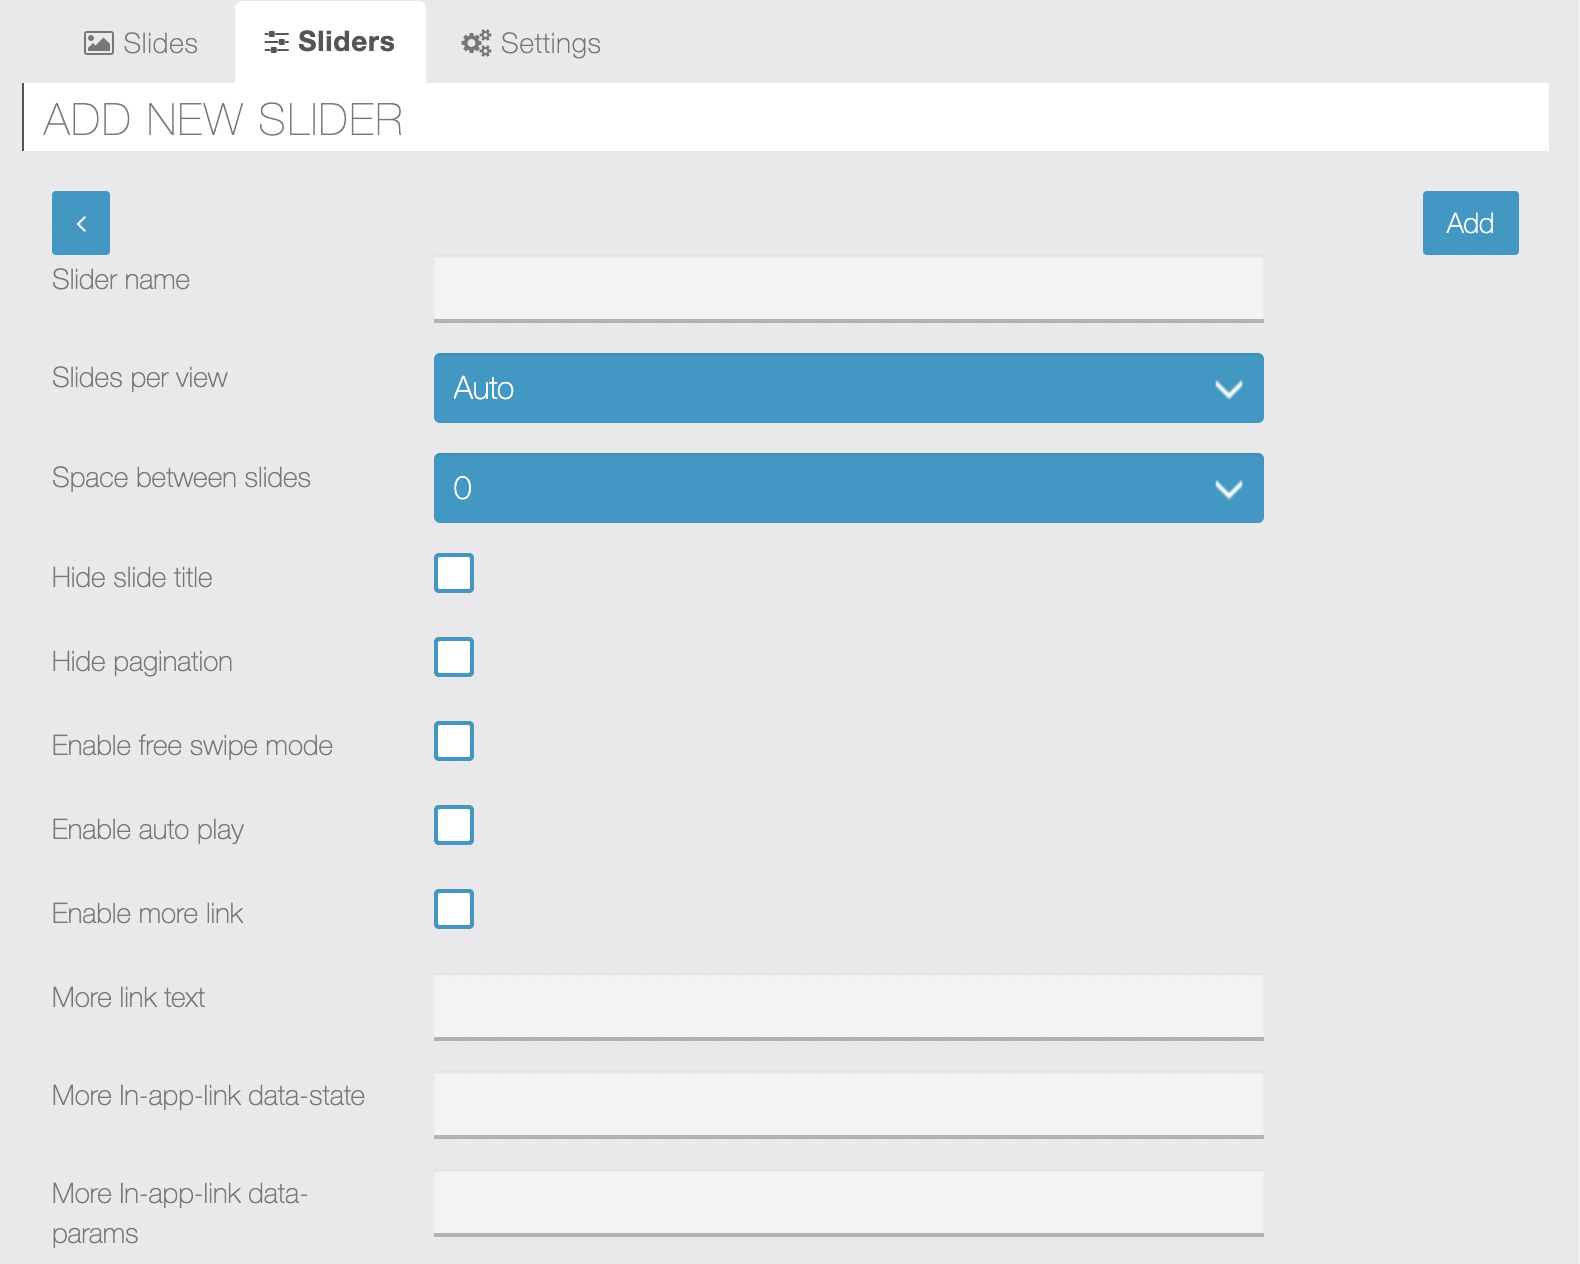Enable the Hide pagination checkbox

(x=454, y=657)
